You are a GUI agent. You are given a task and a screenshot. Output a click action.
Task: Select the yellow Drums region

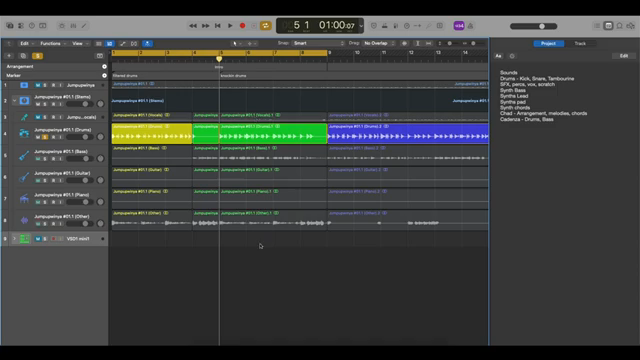(x=152, y=133)
